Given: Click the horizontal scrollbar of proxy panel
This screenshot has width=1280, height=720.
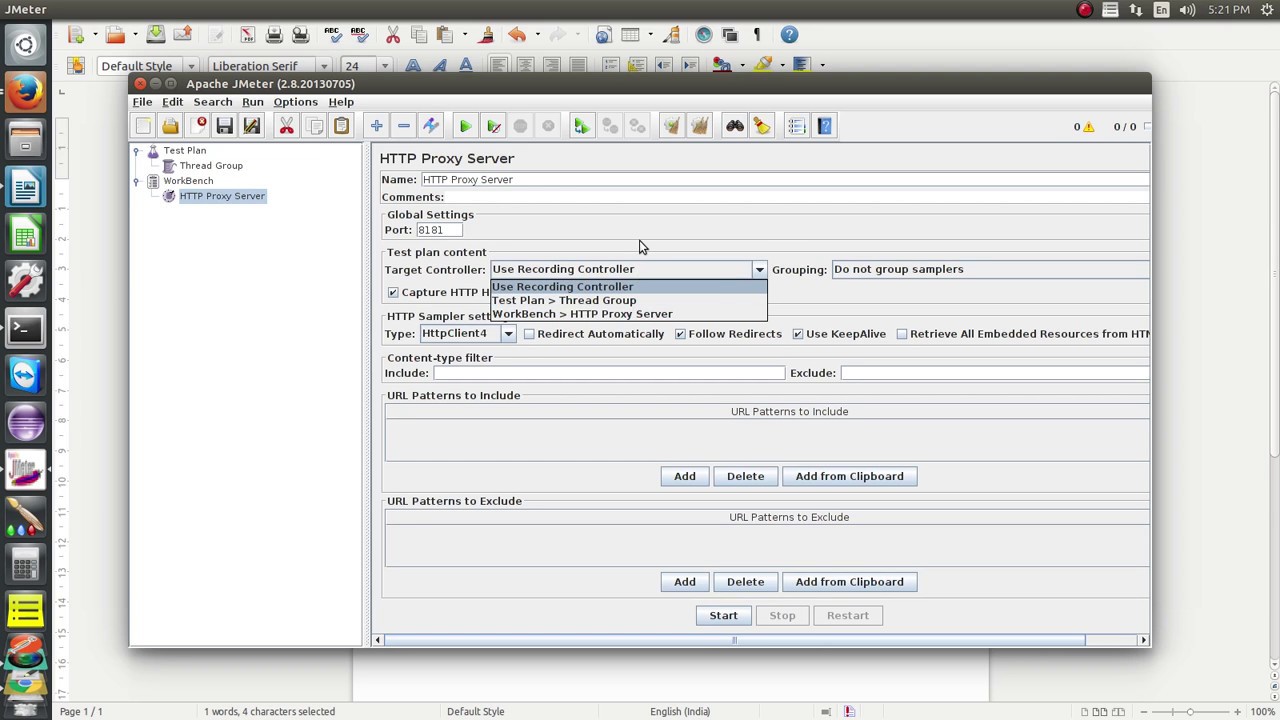Looking at the screenshot, I should point(735,640).
